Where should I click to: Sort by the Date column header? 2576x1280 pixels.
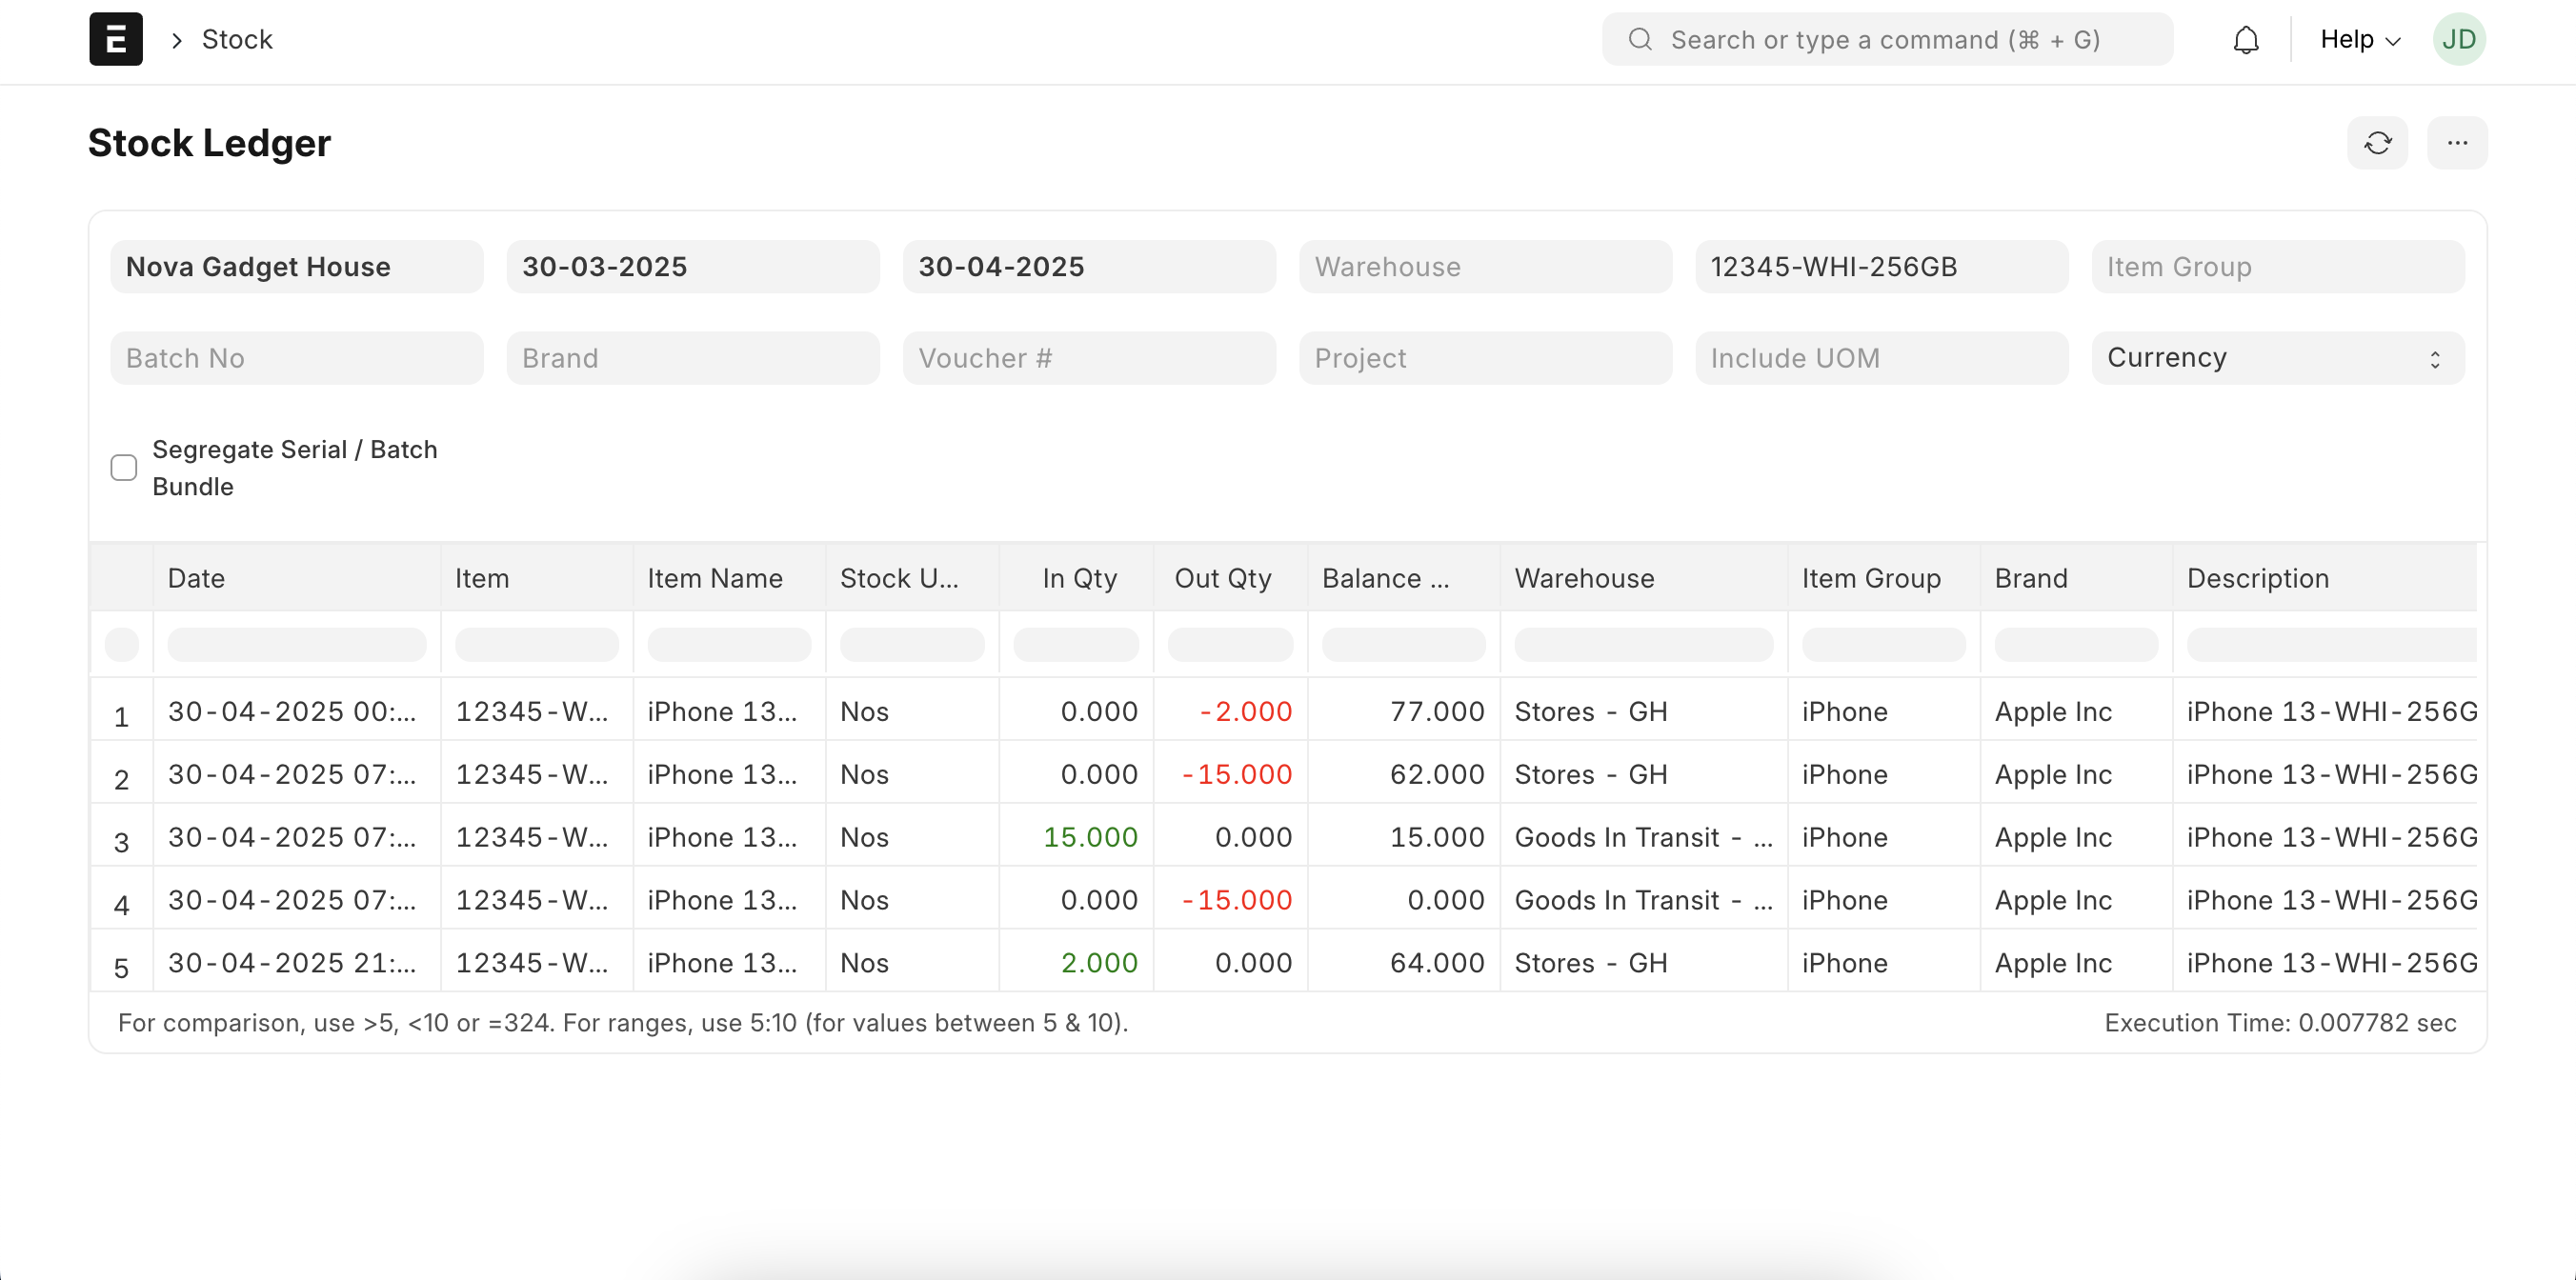(297, 578)
